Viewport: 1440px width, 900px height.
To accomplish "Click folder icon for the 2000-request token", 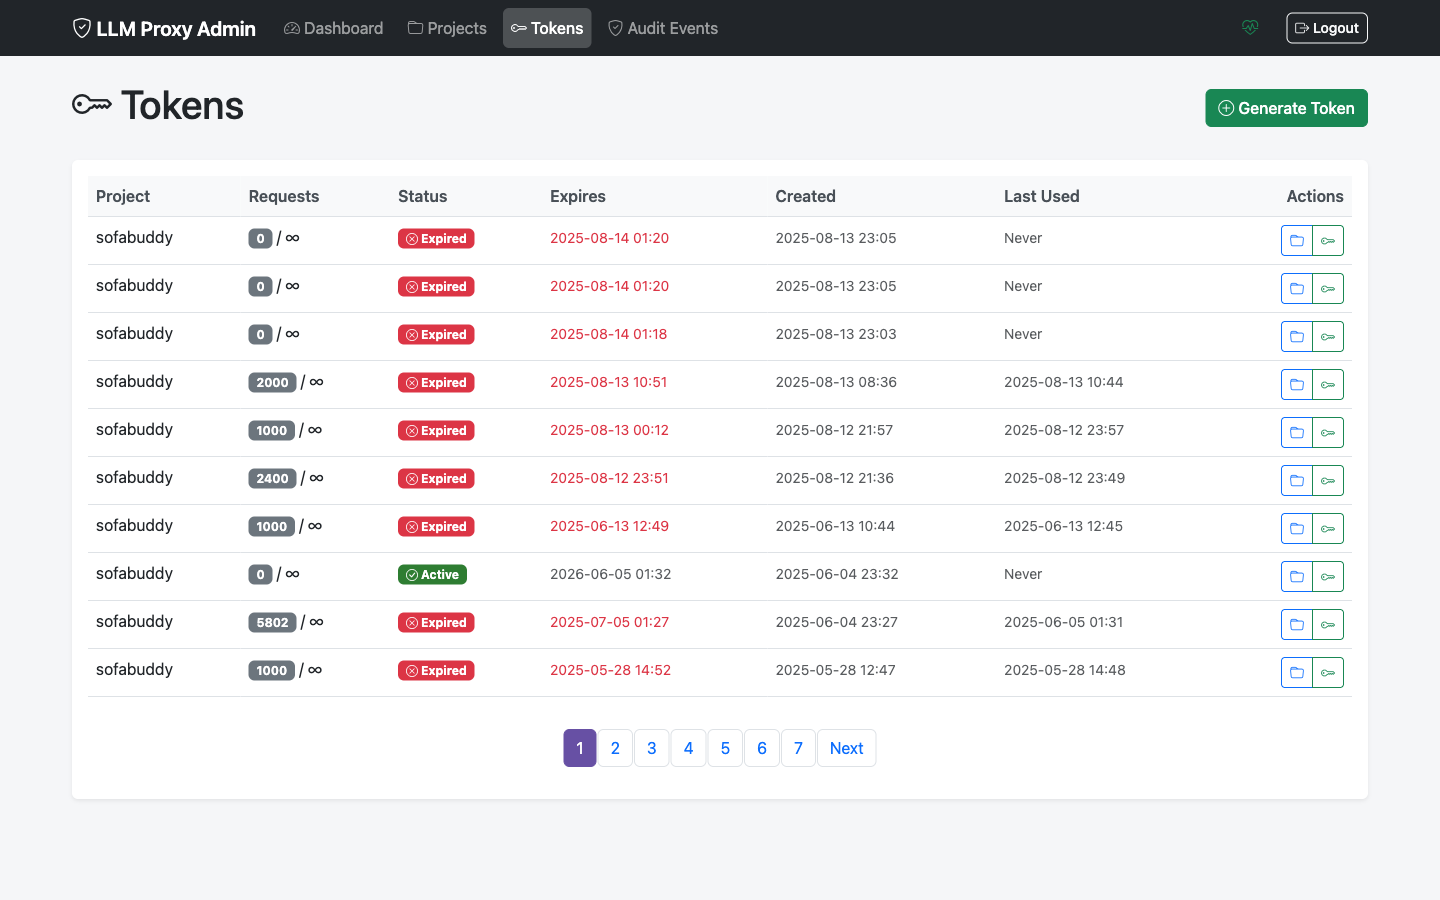I will pyautogui.click(x=1296, y=384).
